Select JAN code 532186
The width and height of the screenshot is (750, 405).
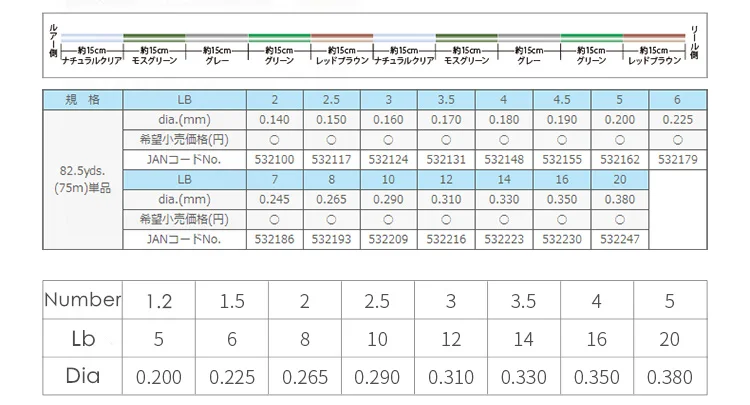(275, 239)
